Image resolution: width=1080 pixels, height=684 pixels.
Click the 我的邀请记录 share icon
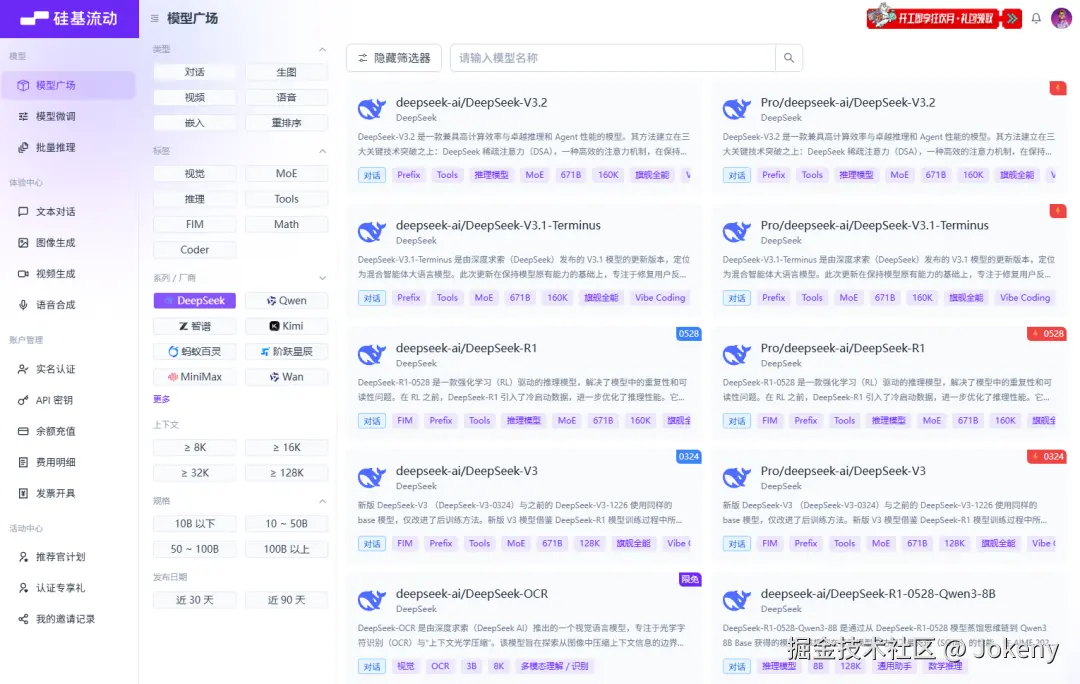[x=23, y=619]
